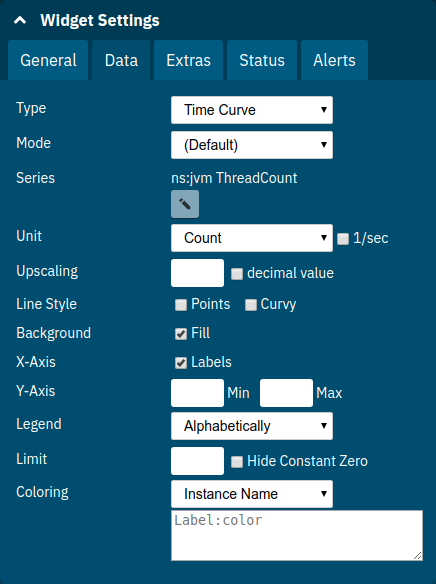The width and height of the screenshot is (436, 584).
Task: Select the Extras tab
Action: 188,60
